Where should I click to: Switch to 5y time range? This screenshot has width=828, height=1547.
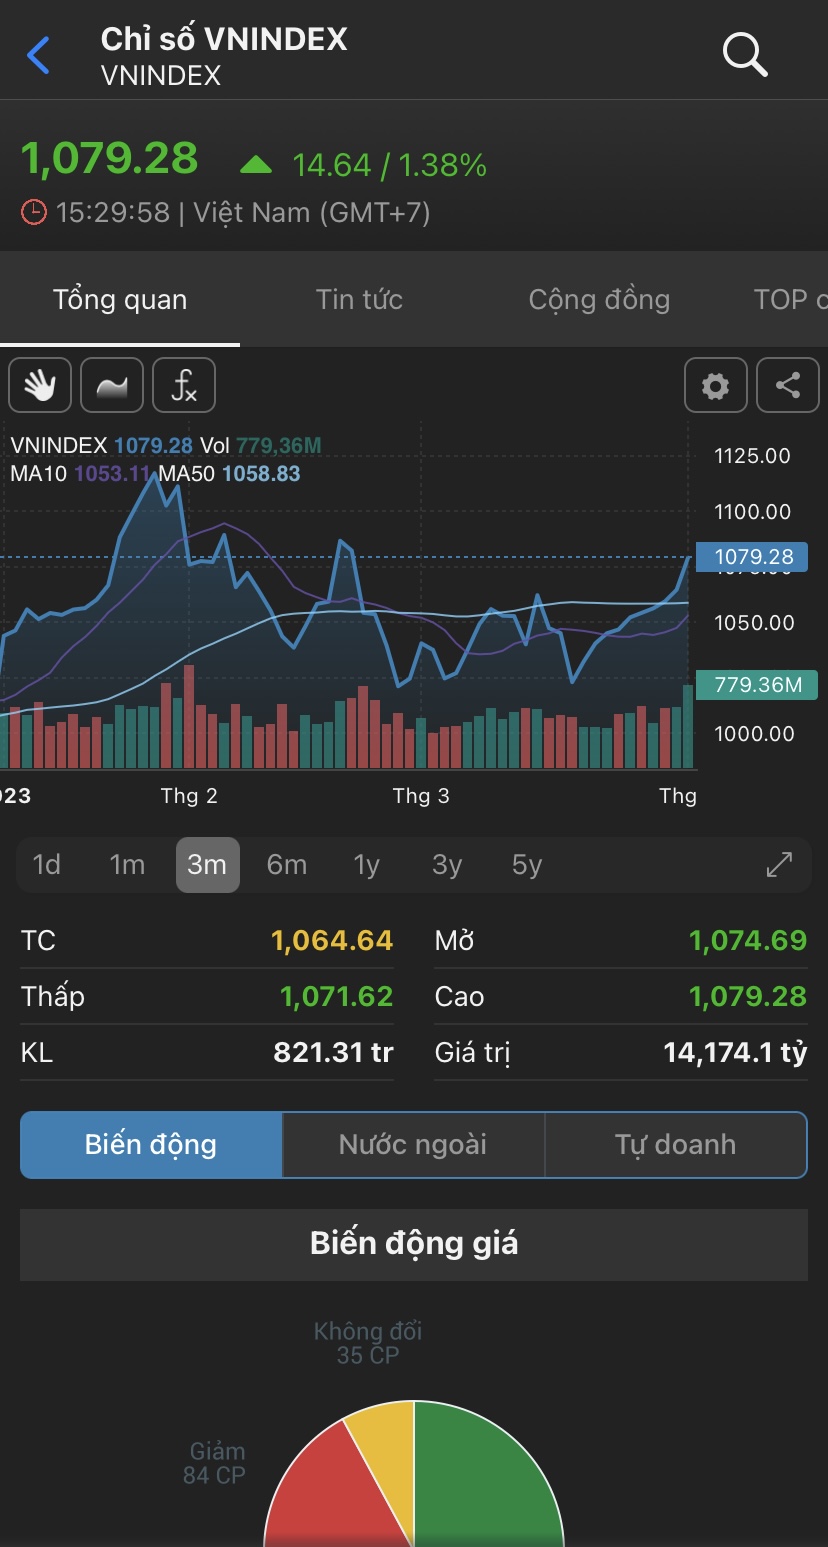tap(527, 864)
